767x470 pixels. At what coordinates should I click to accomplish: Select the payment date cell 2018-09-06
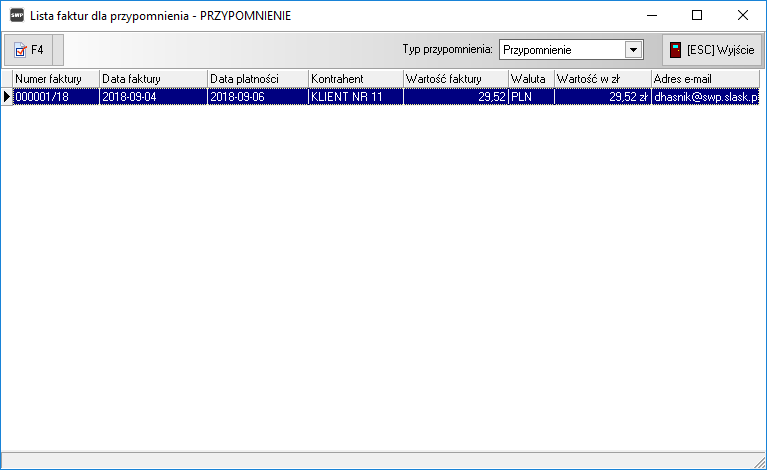pyautogui.click(x=257, y=97)
